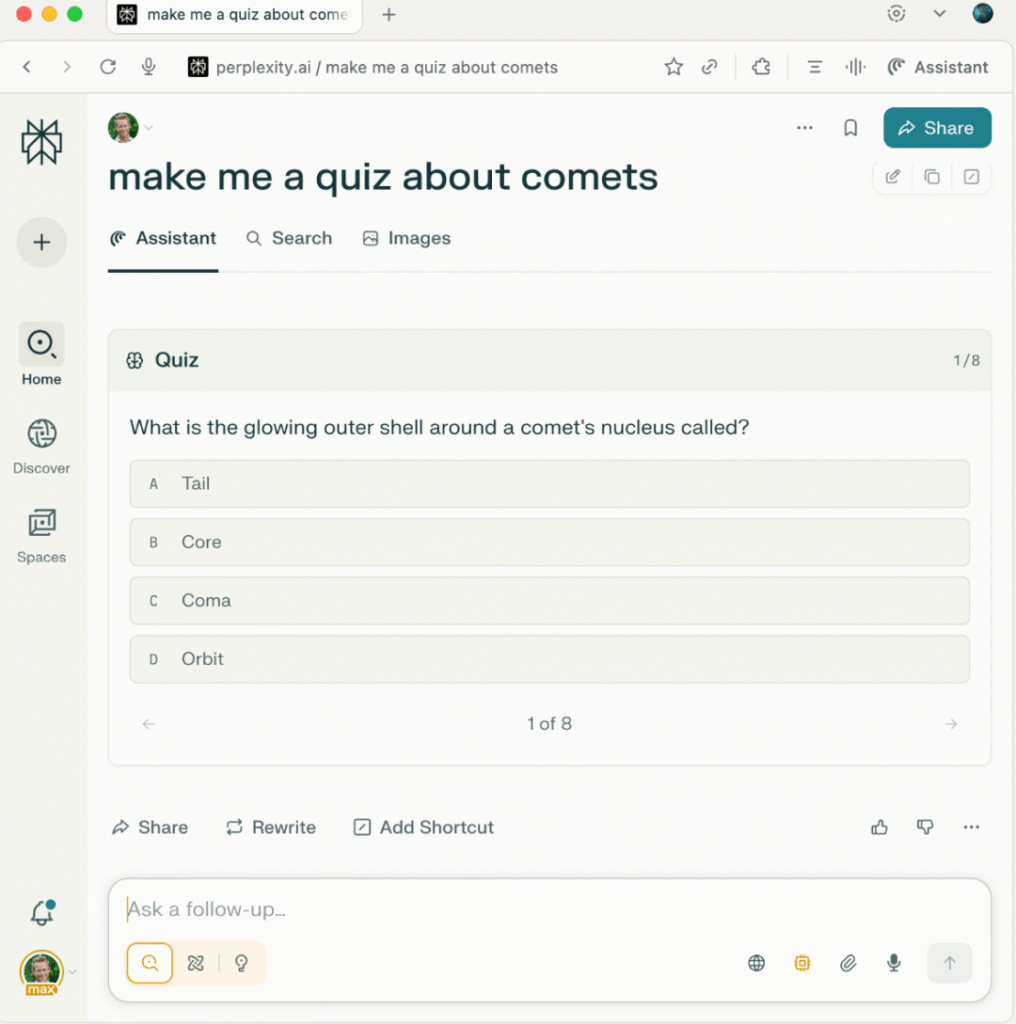Open the user account menu chevron
This screenshot has height=1024, width=1016.
tap(73, 971)
